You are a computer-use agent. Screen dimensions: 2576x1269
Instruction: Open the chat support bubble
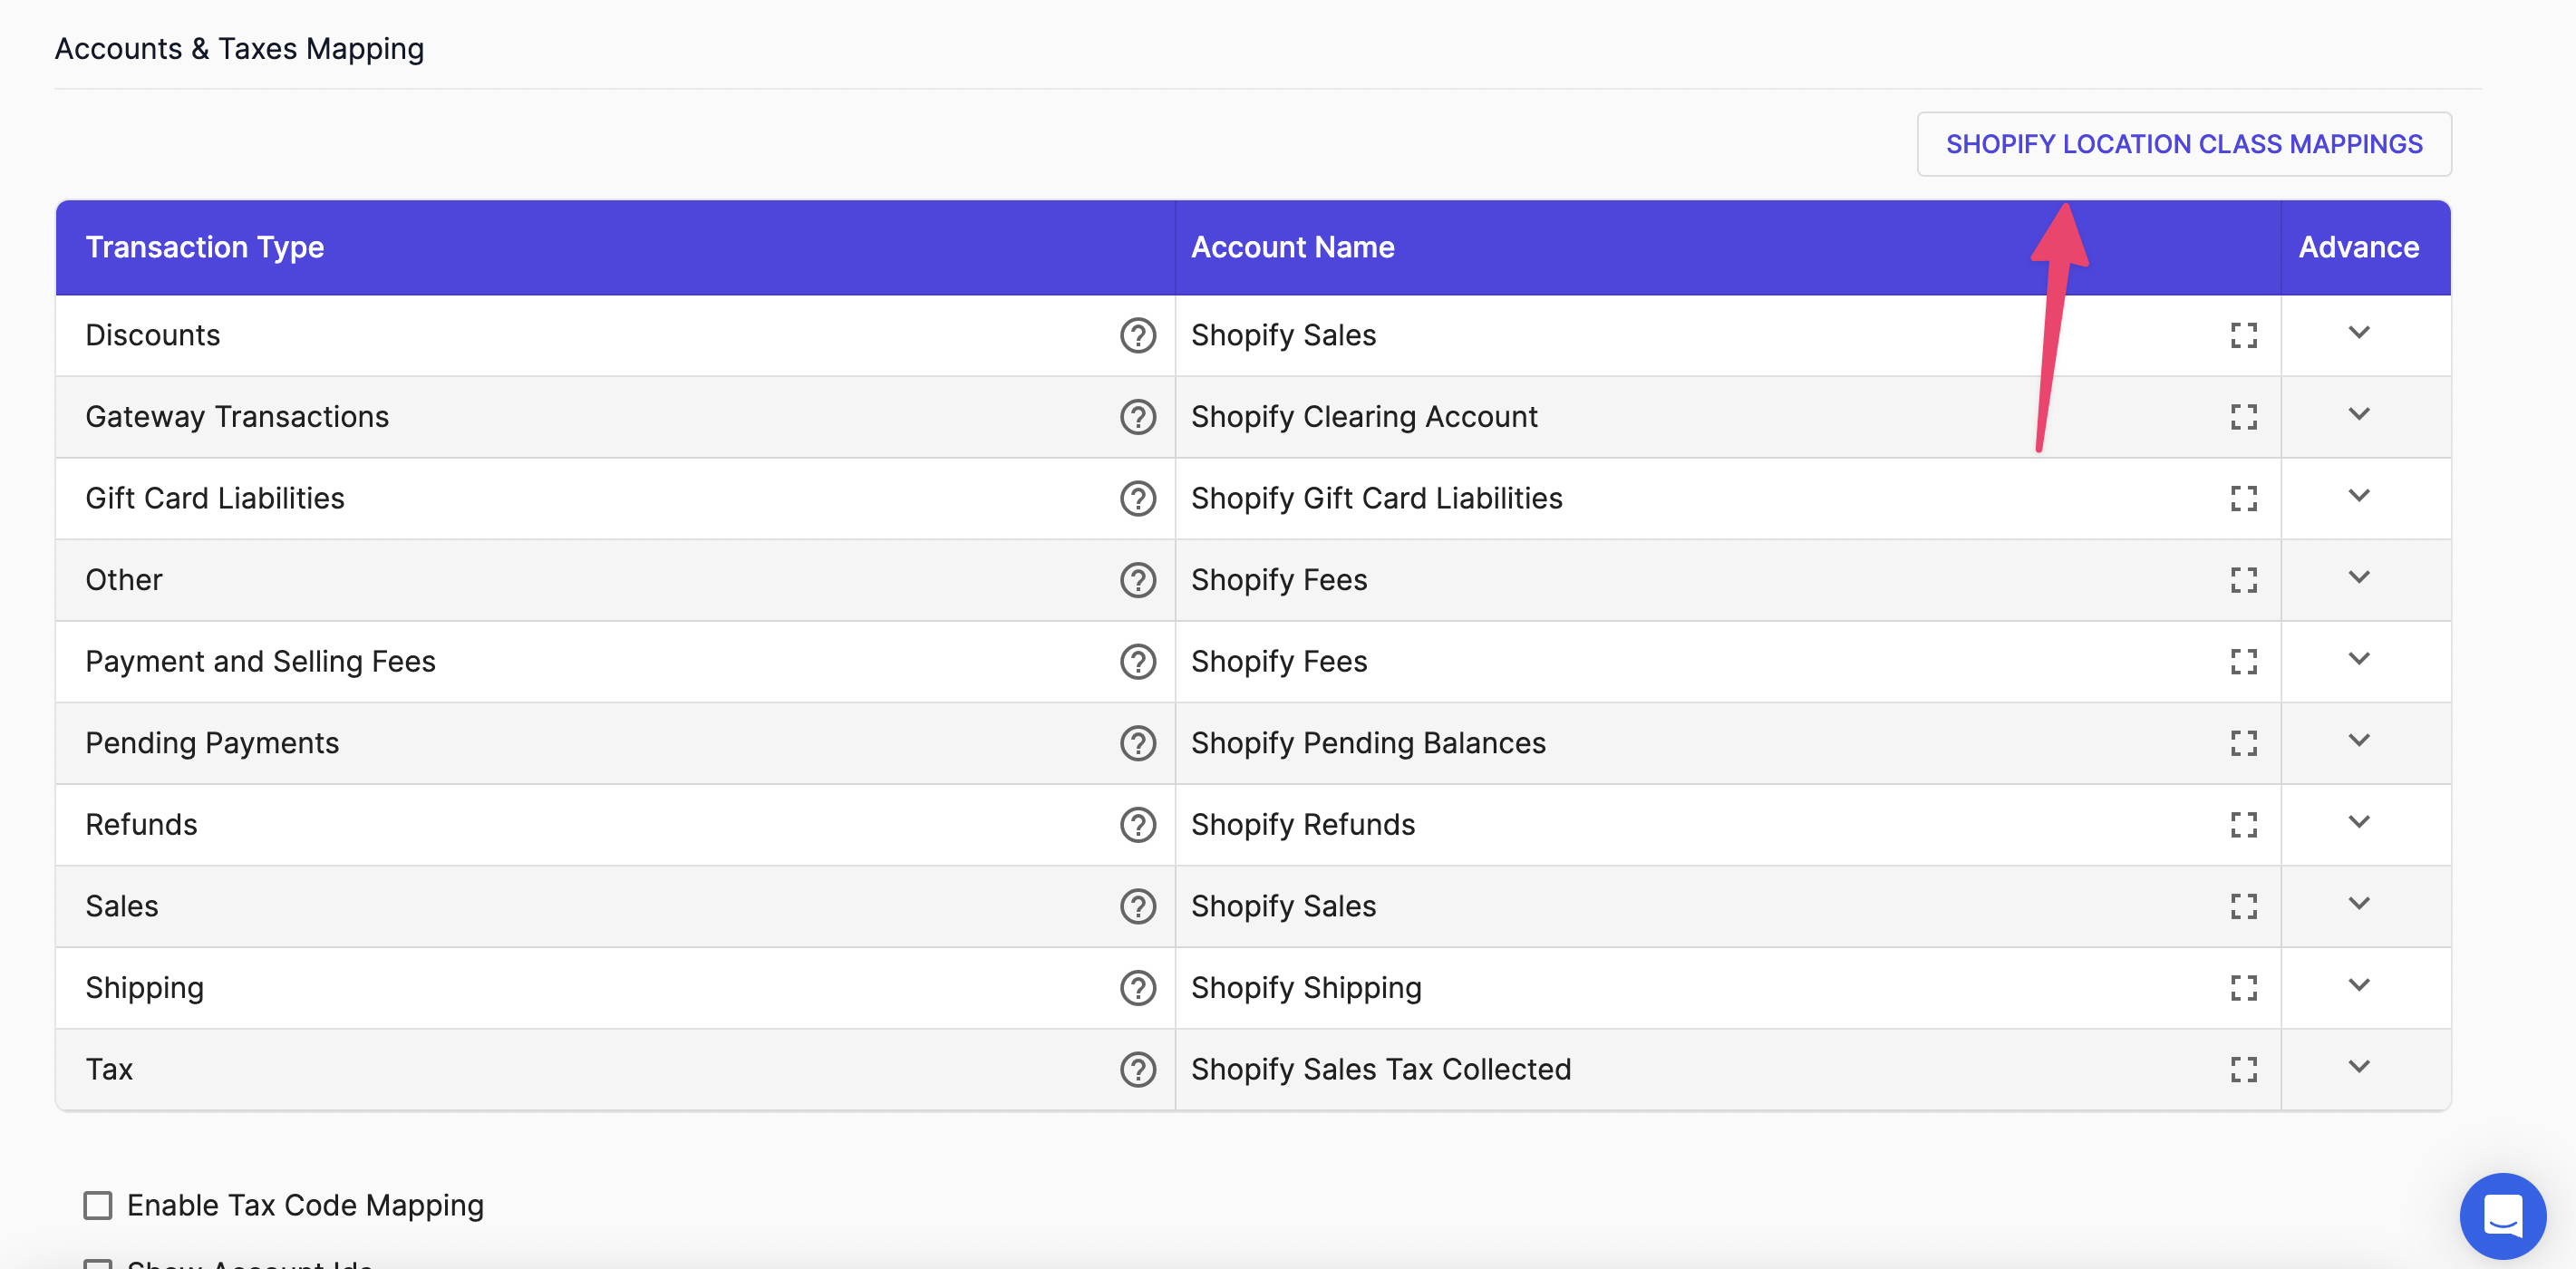coord(2502,1215)
